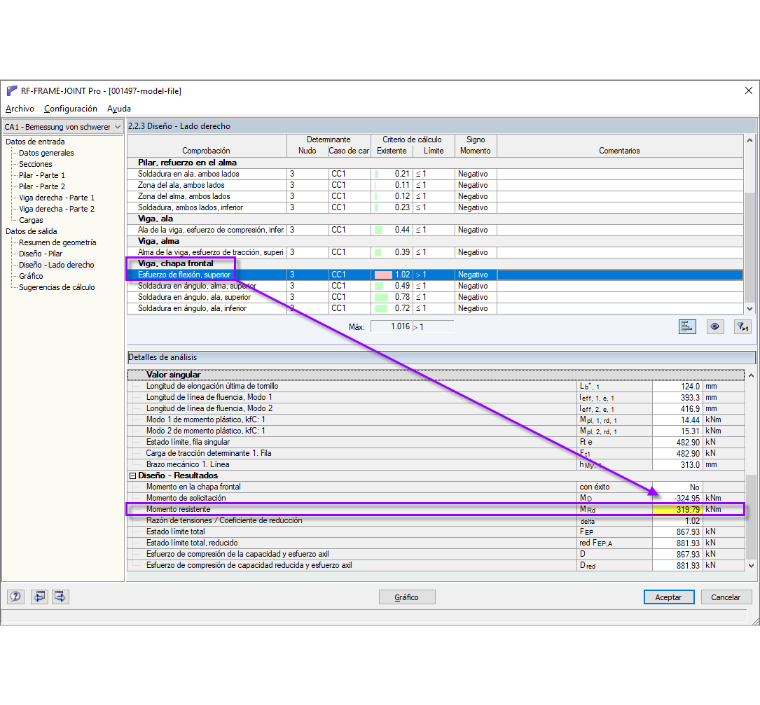Open the Ayuda menu
Image resolution: width=760 pixels, height=705 pixels.
(119, 109)
